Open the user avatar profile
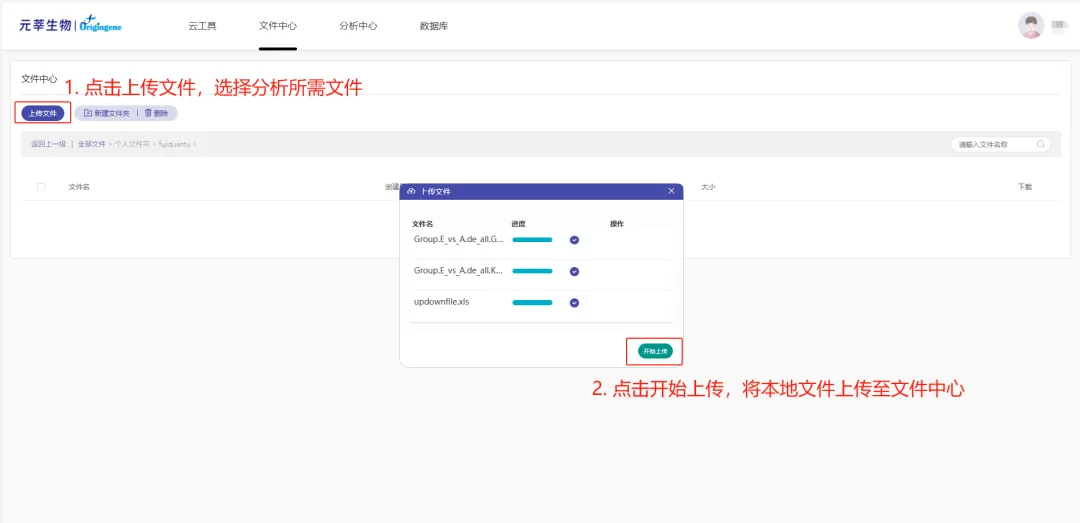 point(1031,25)
